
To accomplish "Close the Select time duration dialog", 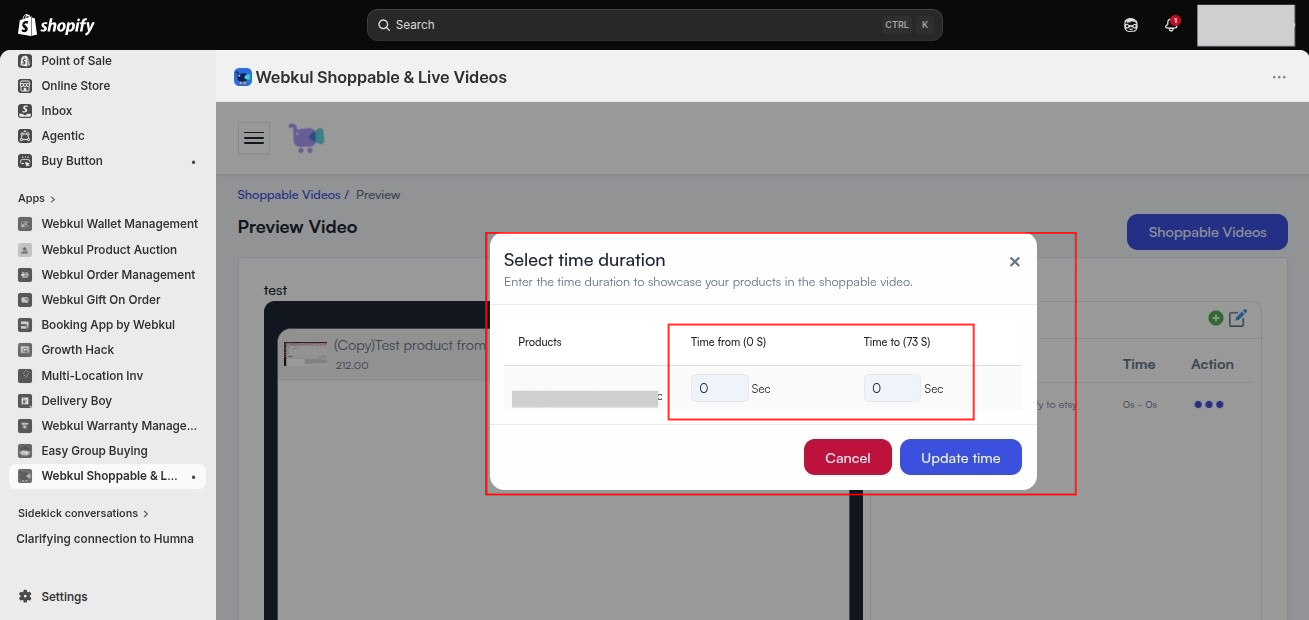I will click(1015, 262).
